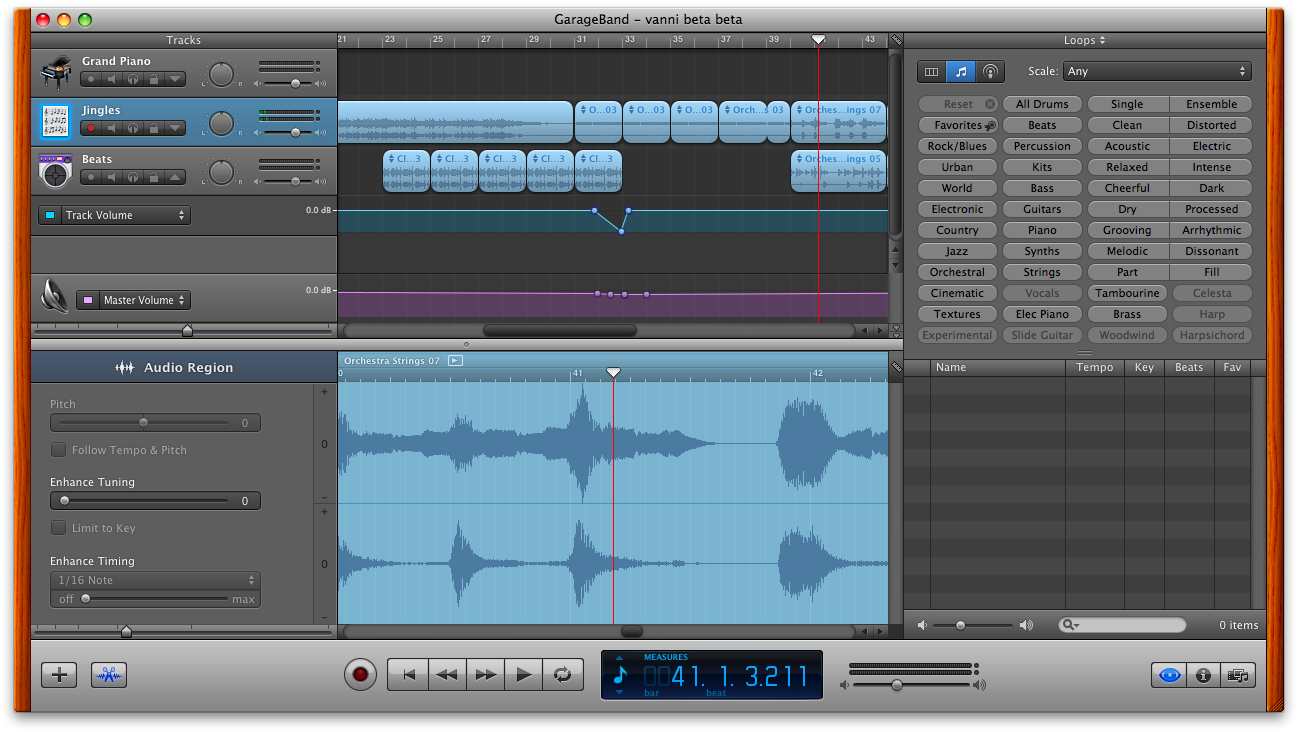Solo the Beats track
Image resolution: width=1298 pixels, height=732 pixels.
pyautogui.click(x=133, y=177)
